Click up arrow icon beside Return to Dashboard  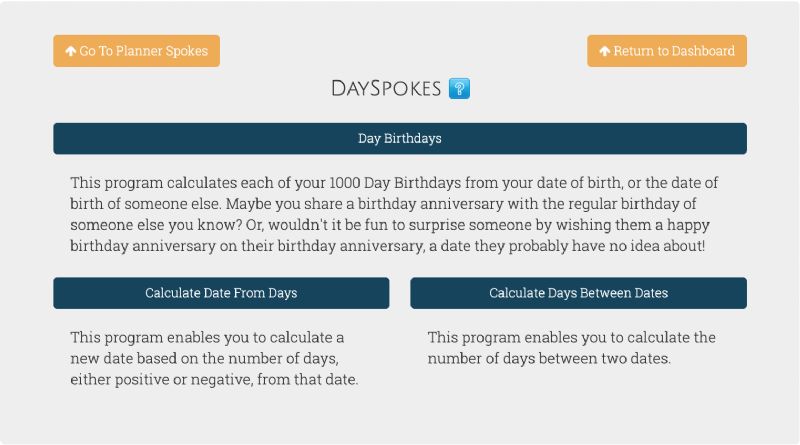605,51
